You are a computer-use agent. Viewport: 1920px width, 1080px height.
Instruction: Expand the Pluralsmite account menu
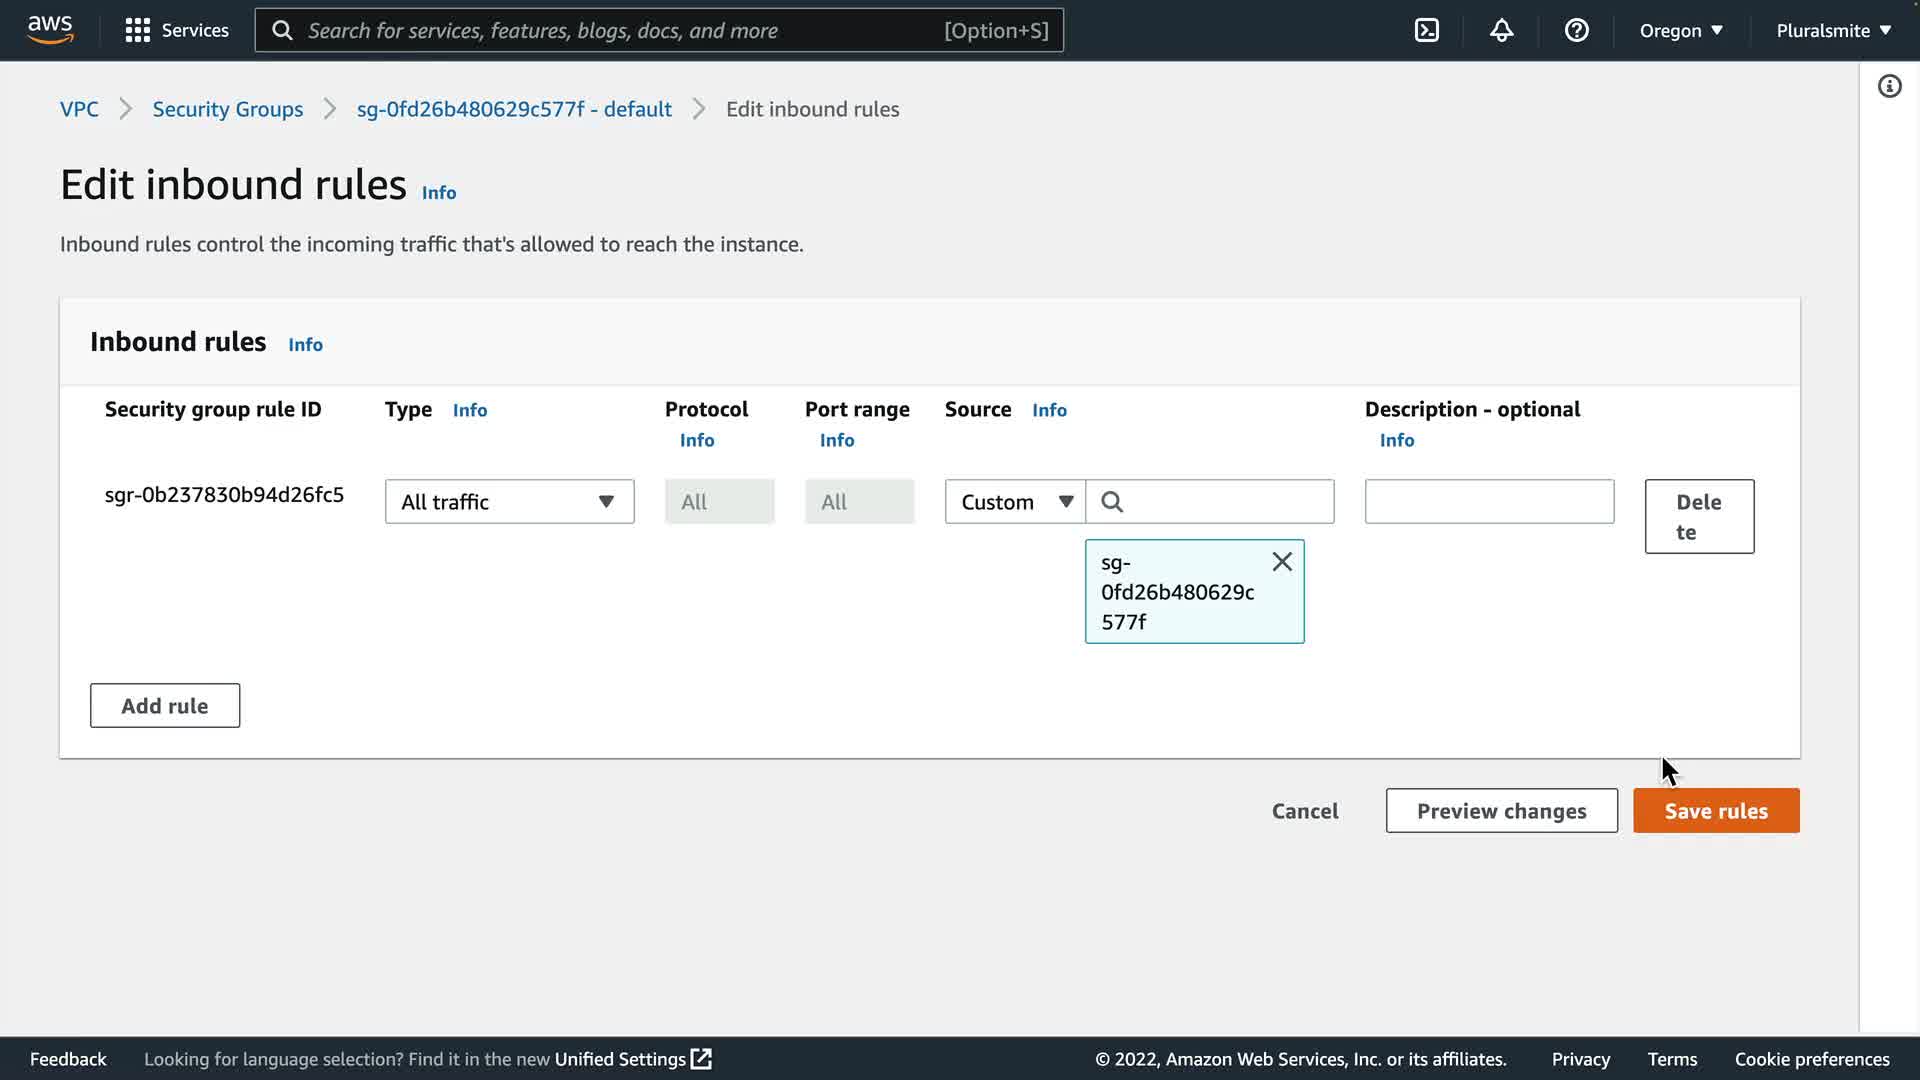click(1833, 30)
